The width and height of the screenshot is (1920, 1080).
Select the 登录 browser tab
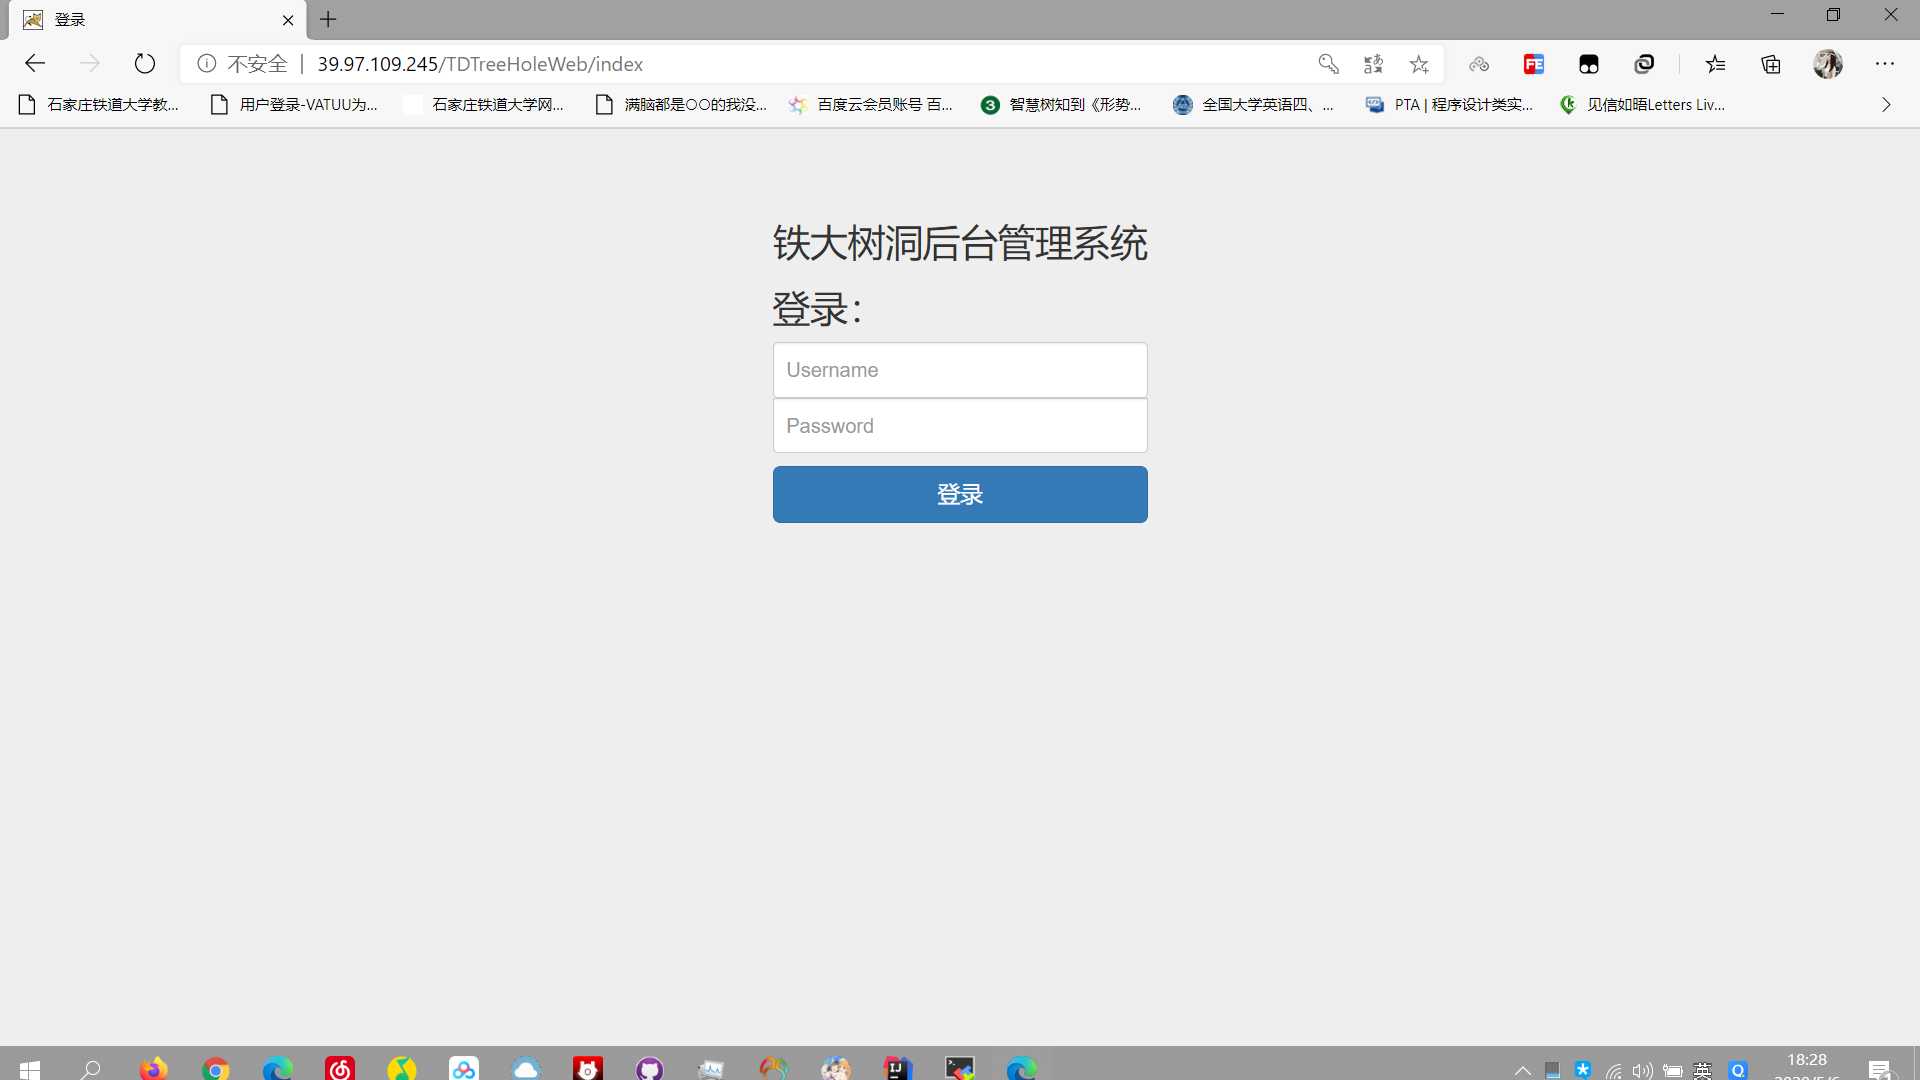[158, 20]
